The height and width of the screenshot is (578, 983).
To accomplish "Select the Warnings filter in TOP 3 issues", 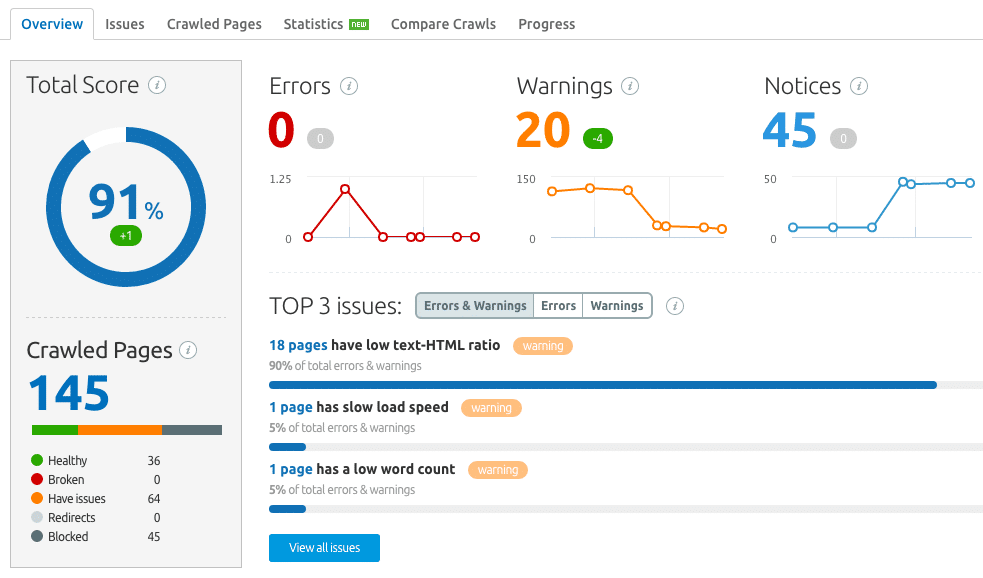I will click(x=617, y=306).
